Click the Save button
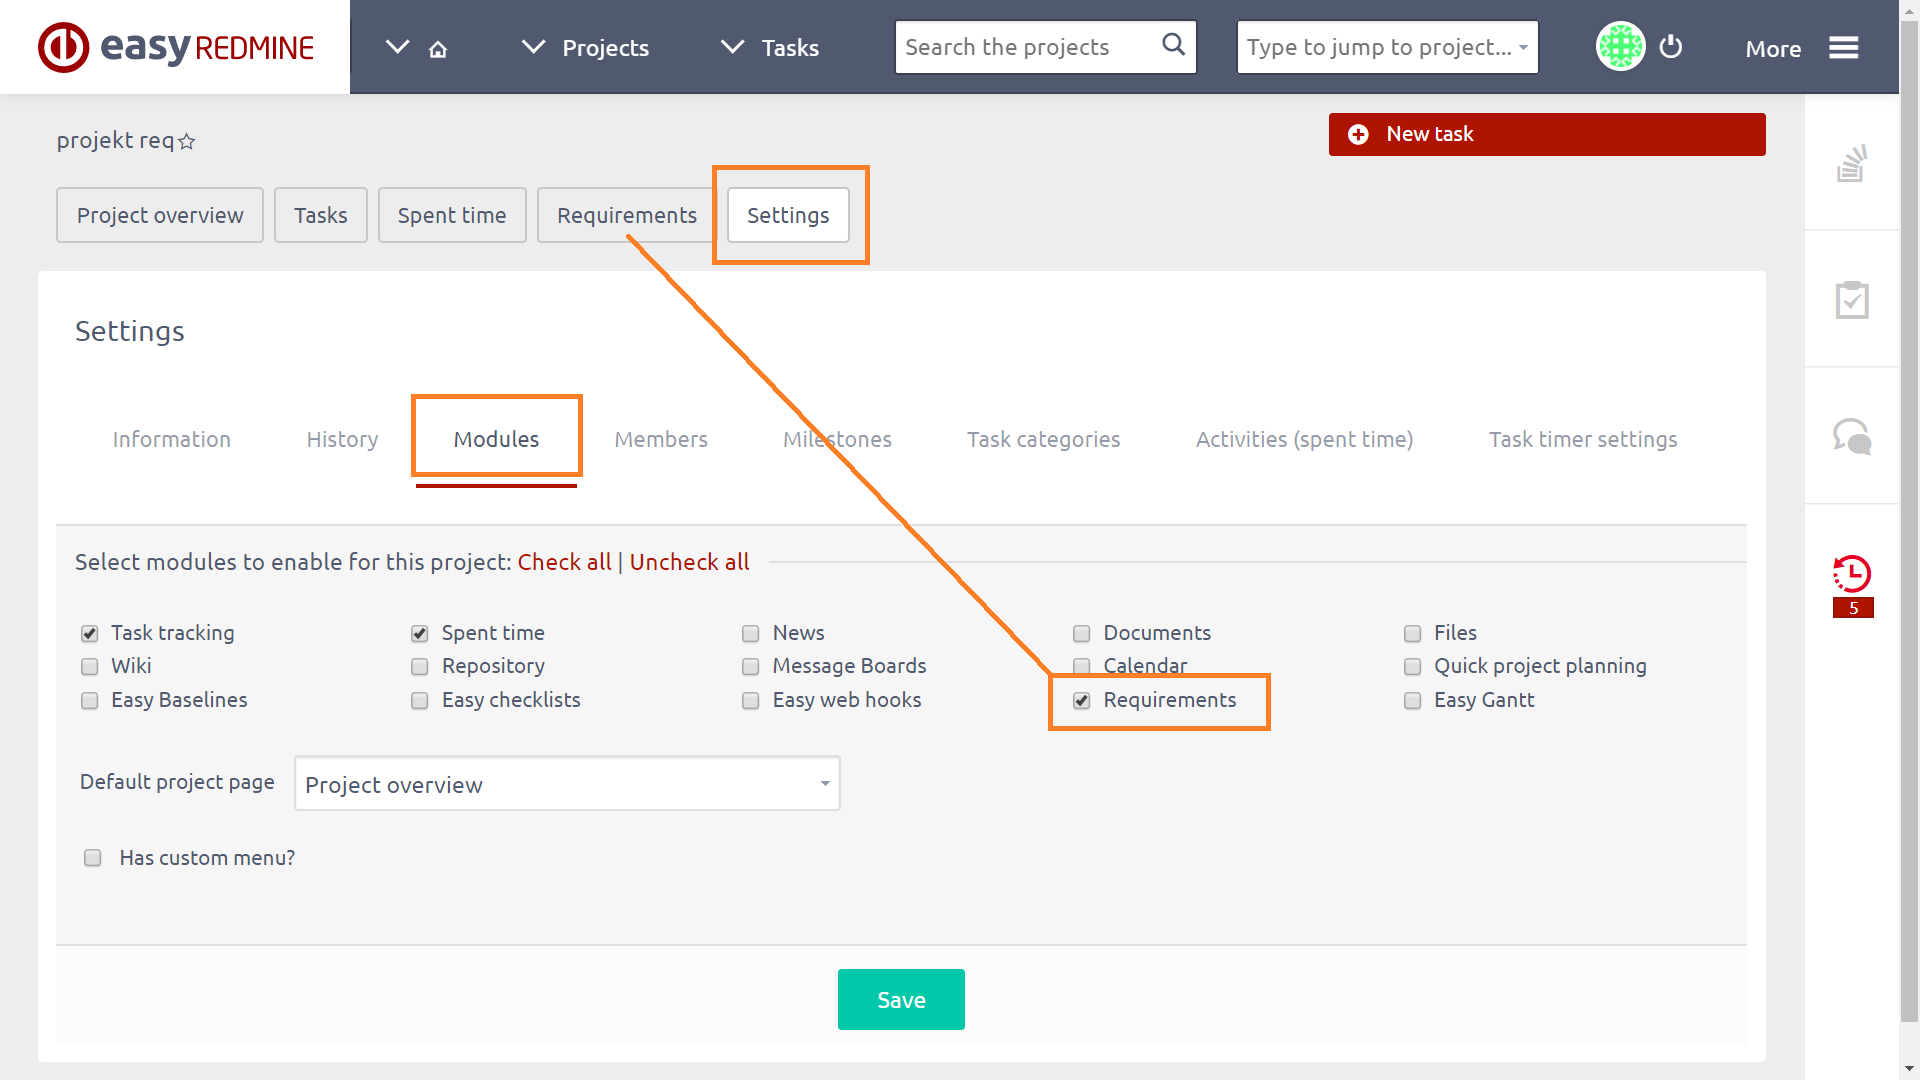 901,1000
